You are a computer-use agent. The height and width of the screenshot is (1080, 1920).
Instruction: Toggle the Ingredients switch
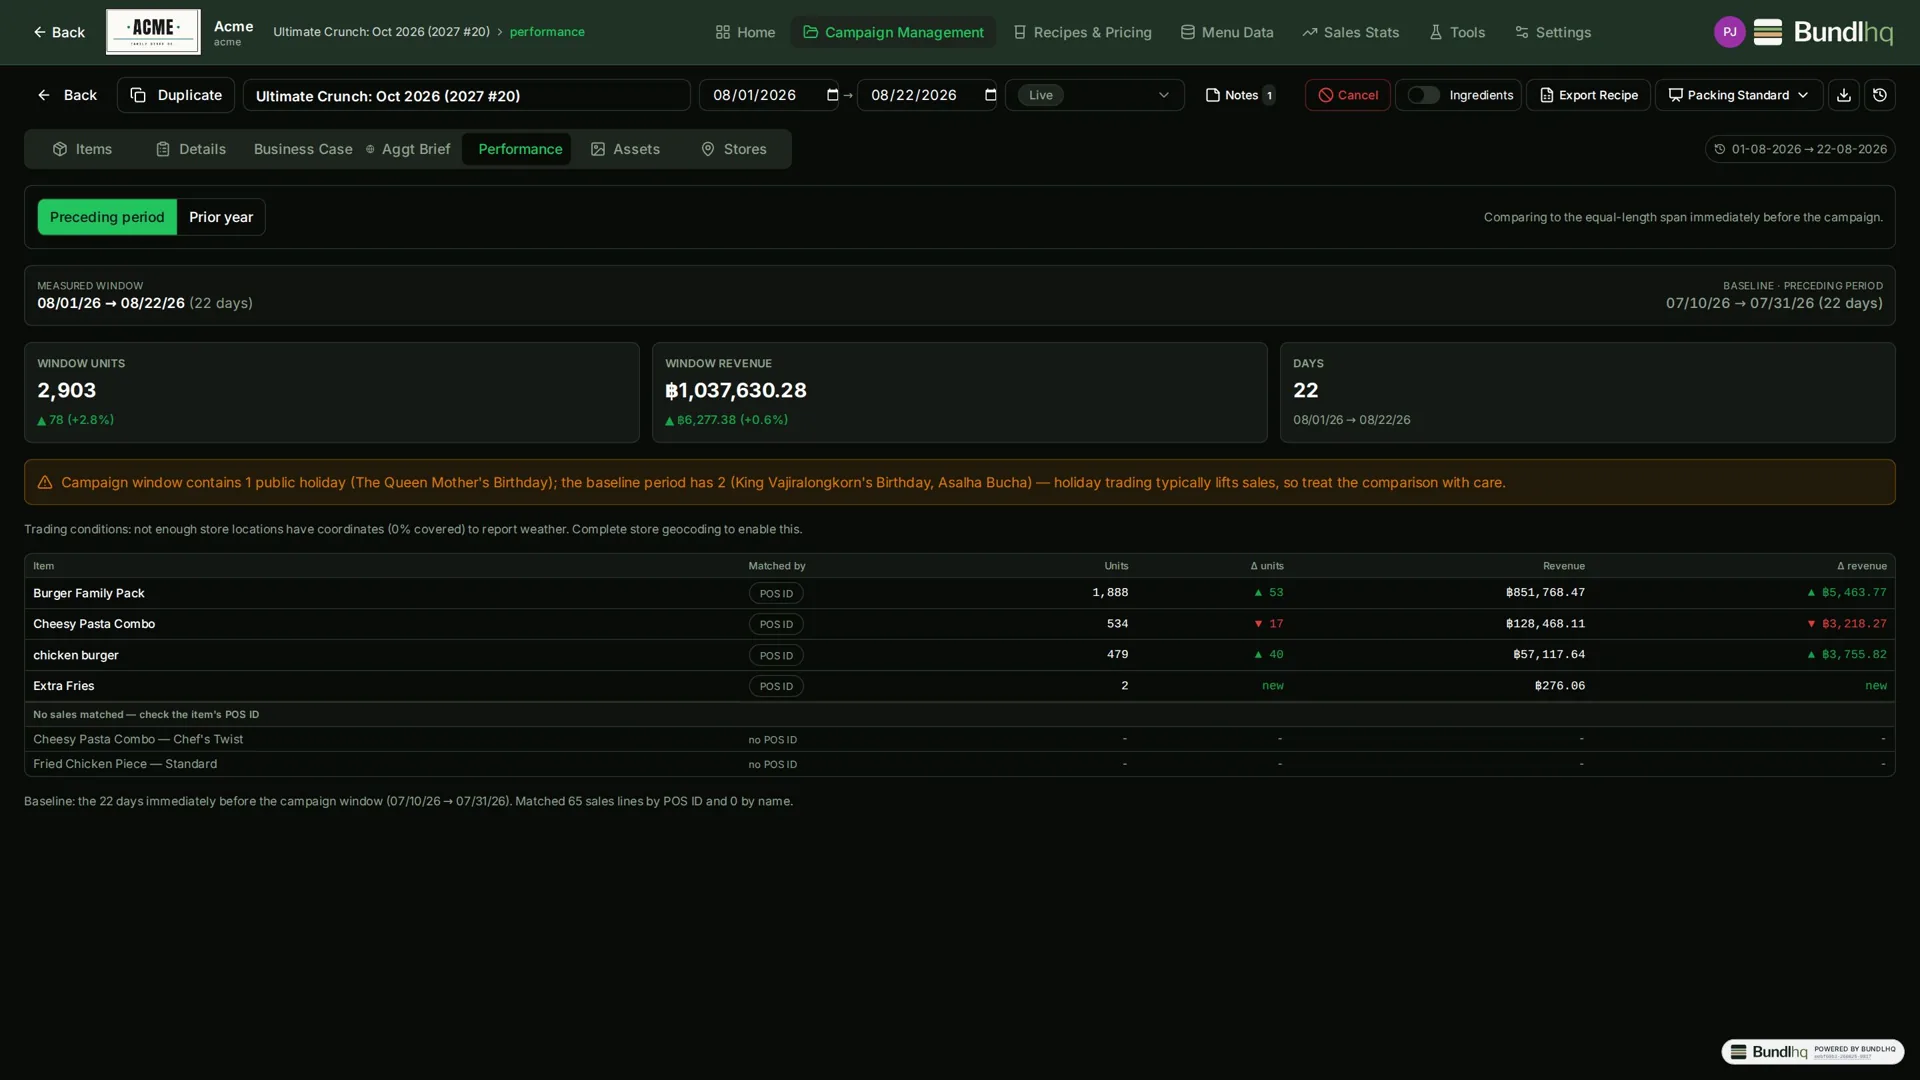[1423, 95]
